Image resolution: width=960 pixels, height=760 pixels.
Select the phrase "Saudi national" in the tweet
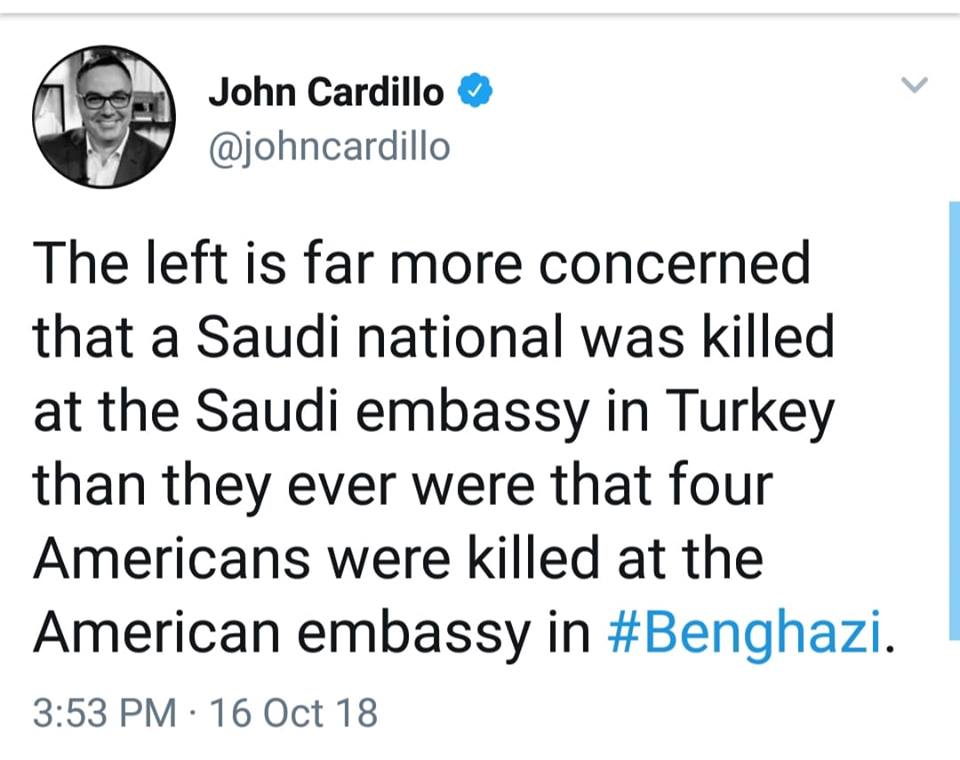323,340
